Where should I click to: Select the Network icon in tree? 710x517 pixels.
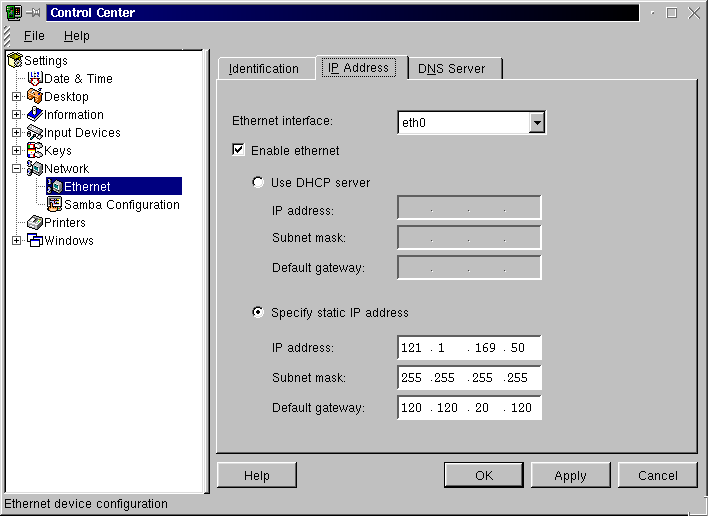tap(35, 169)
